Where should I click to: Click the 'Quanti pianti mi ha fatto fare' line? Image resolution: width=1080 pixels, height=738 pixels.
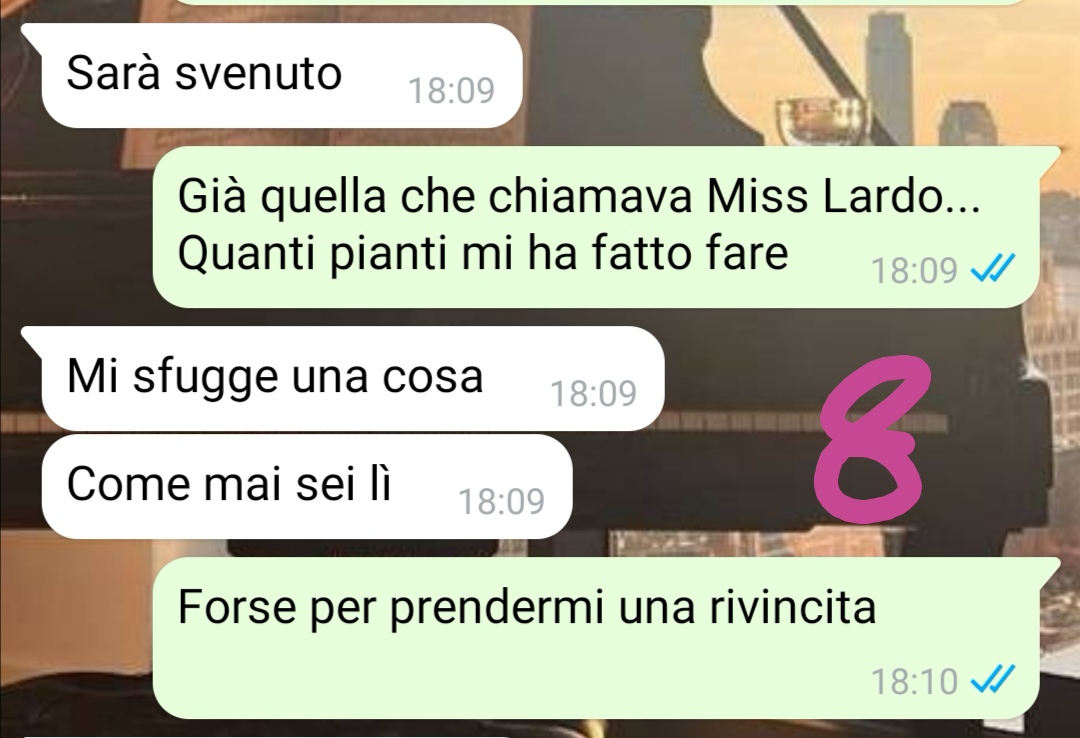483,253
